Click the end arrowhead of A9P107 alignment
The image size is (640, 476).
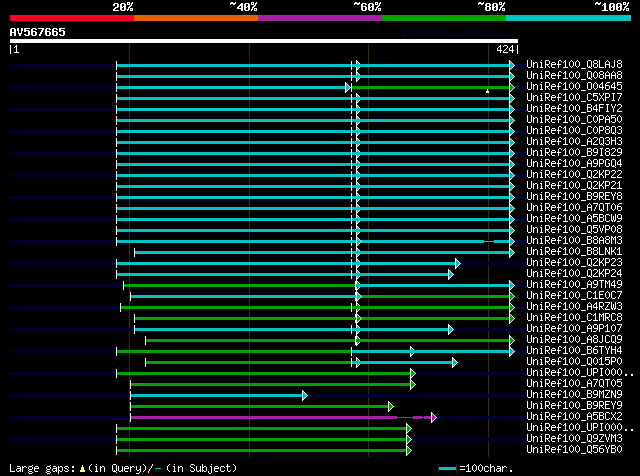451,329
